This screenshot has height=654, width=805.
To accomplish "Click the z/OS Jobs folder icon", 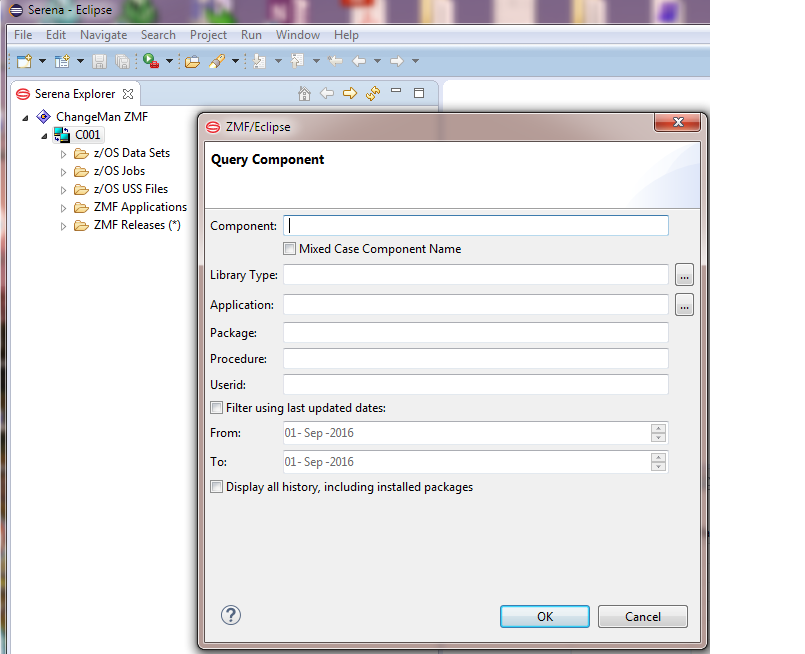I will pos(81,171).
